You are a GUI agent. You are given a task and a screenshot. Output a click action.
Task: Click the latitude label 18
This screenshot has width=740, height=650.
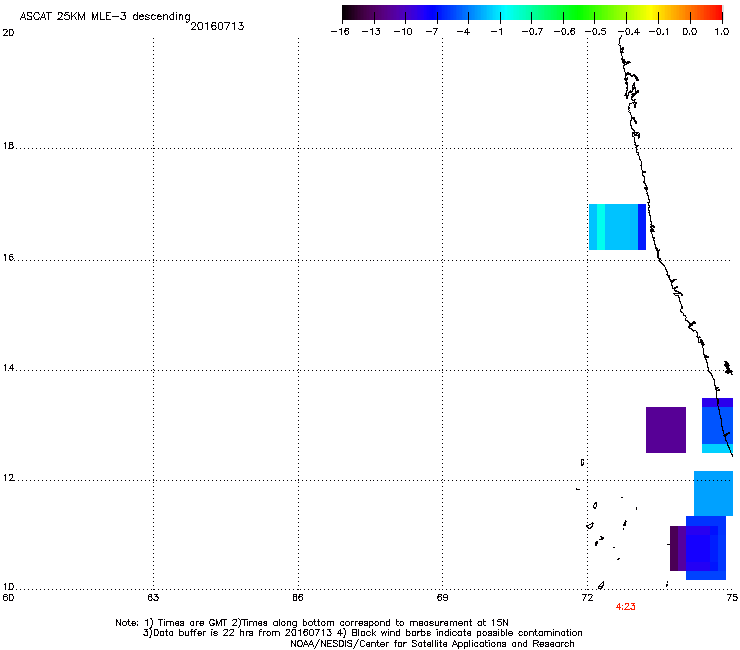click(x=8, y=146)
